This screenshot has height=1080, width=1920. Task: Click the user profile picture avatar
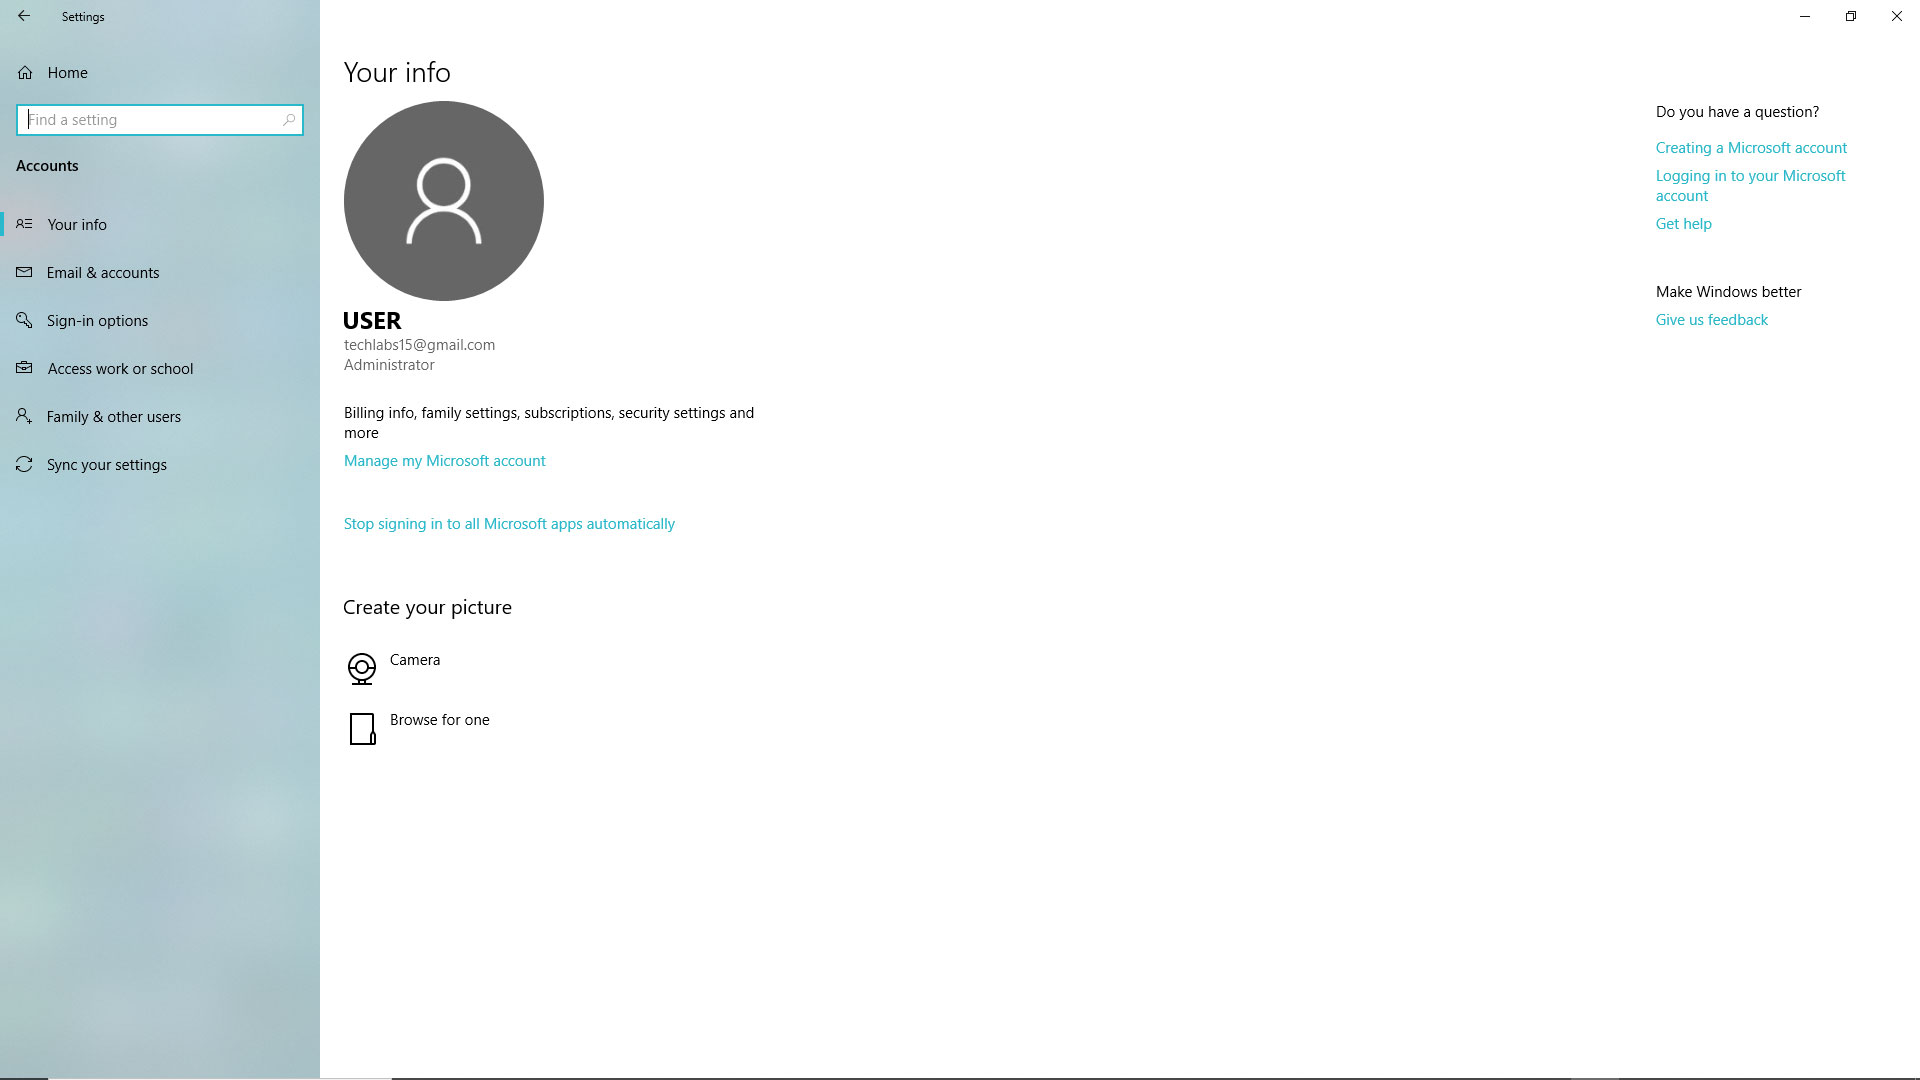[444, 201]
